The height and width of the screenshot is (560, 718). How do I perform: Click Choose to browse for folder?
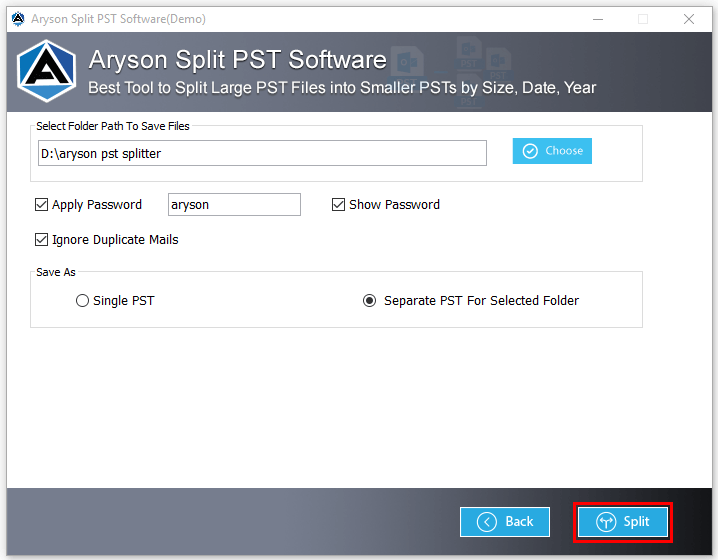pyautogui.click(x=552, y=151)
